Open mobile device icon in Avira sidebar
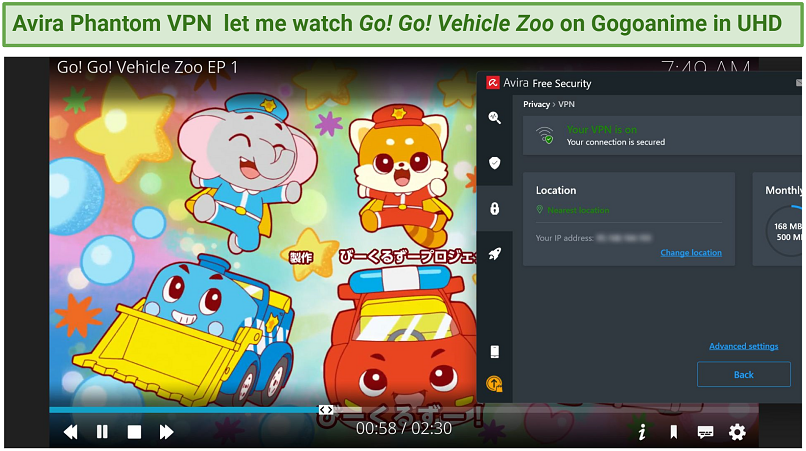Viewport: 806px width, 451px height. coord(494,352)
